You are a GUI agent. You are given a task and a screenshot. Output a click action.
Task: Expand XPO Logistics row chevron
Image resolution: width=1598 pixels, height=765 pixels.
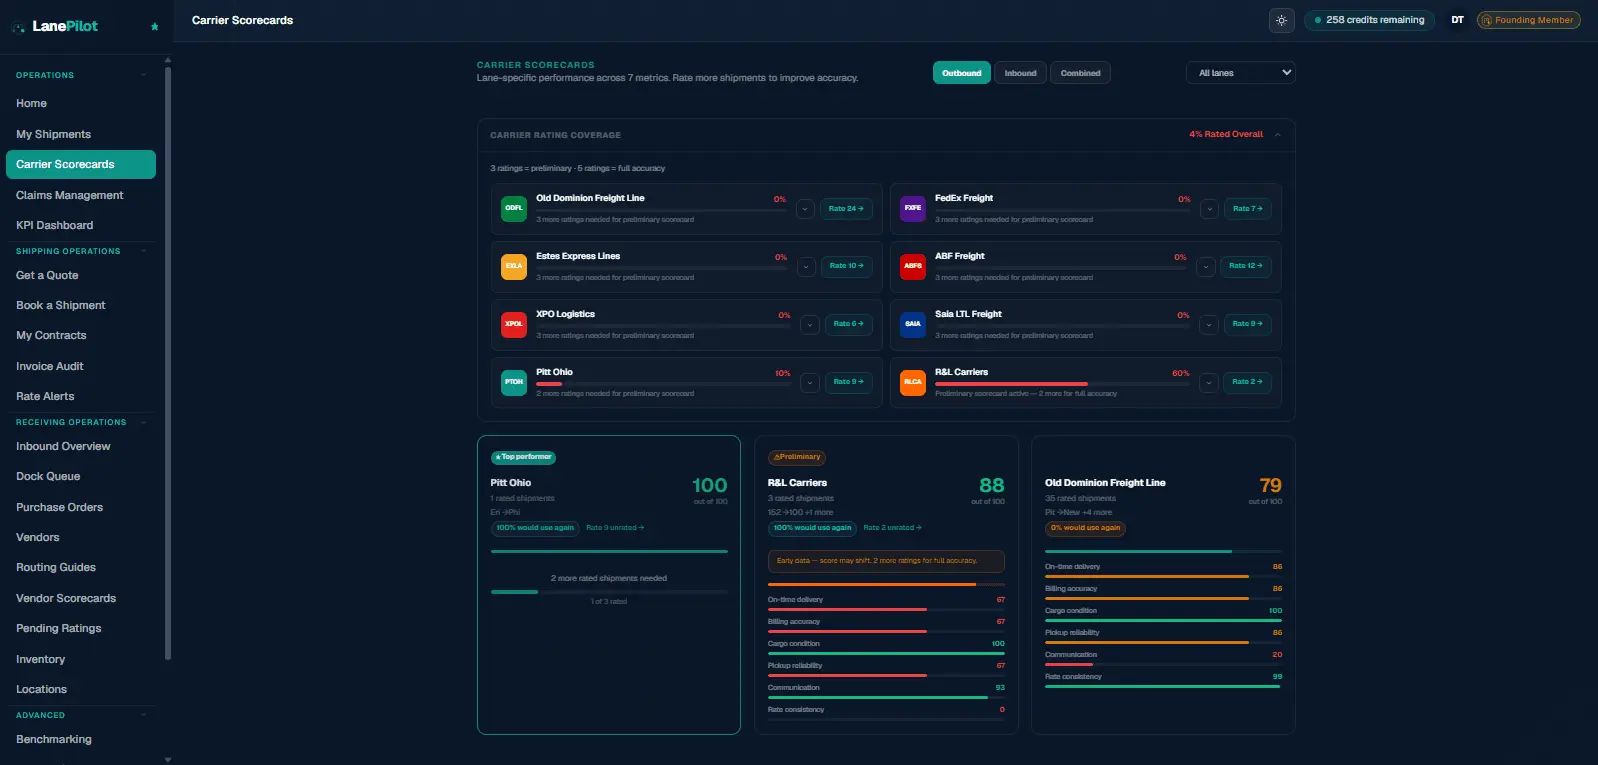tap(810, 325)
